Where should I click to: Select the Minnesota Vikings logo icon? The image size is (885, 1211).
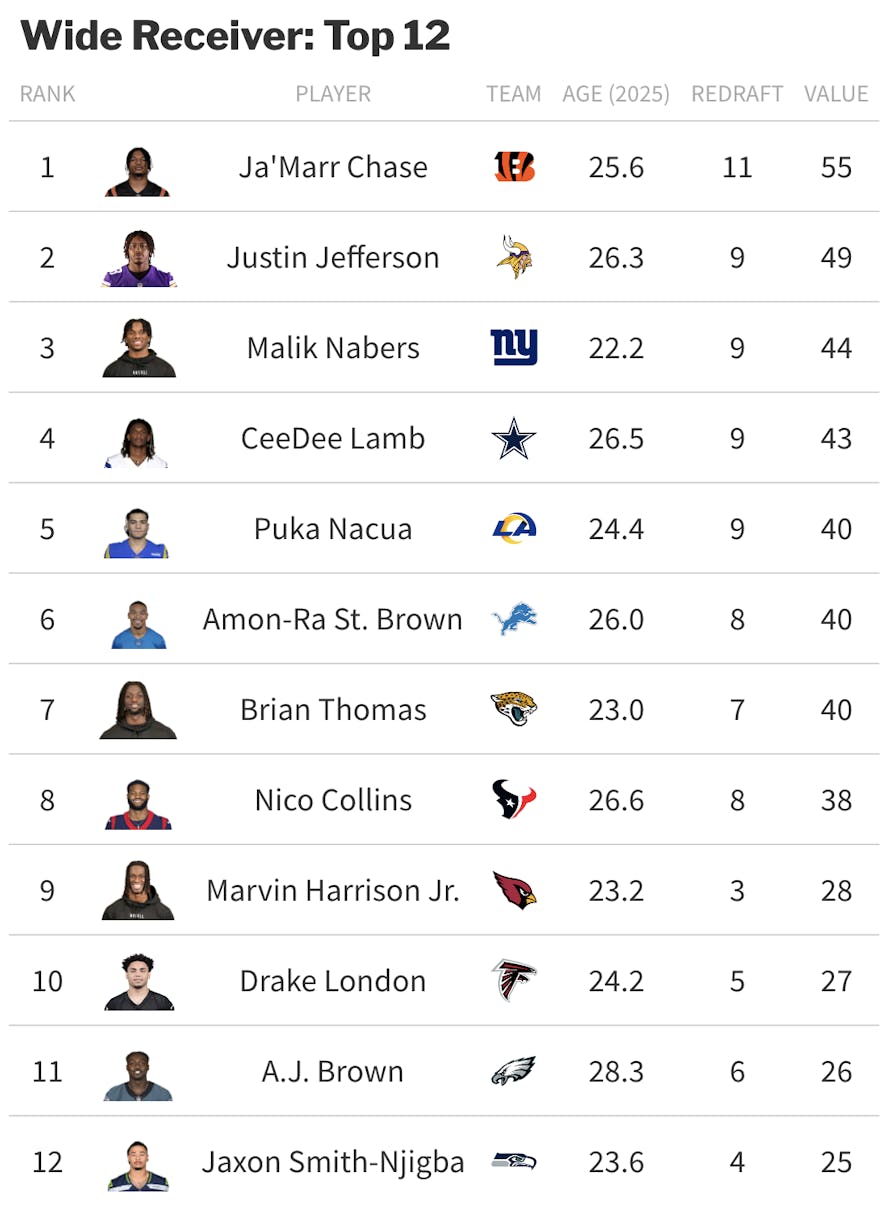coord(514,257)
